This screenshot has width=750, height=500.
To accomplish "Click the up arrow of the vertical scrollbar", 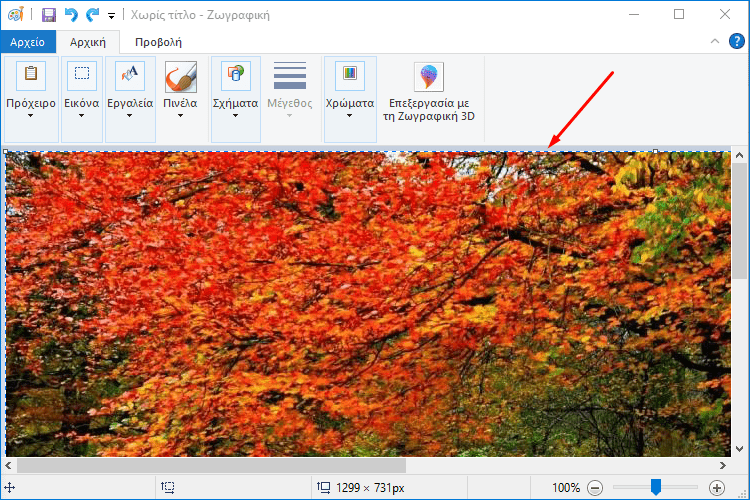I will click(x=739, y=155).
